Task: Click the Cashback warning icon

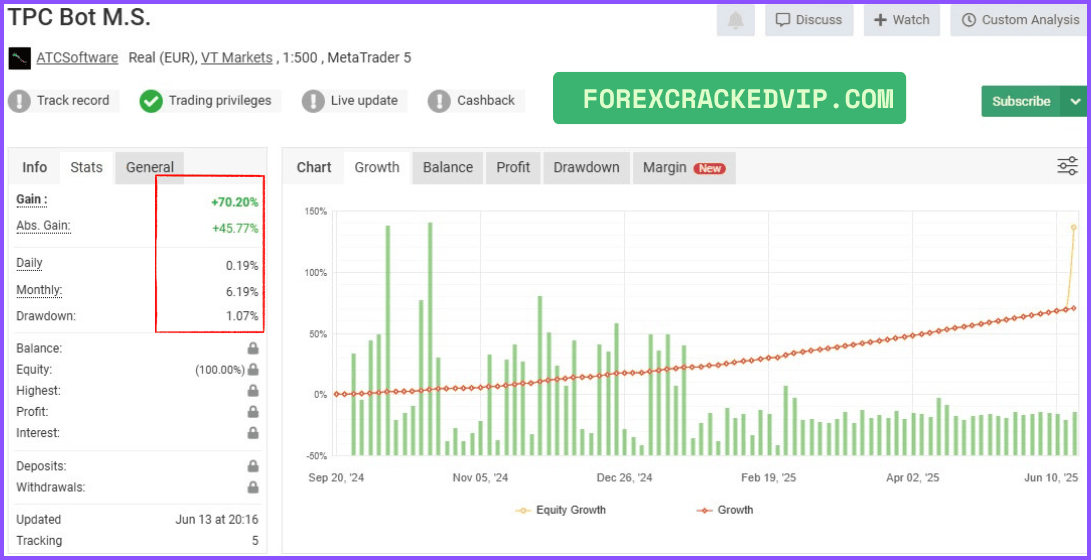Action: [439, 101]
